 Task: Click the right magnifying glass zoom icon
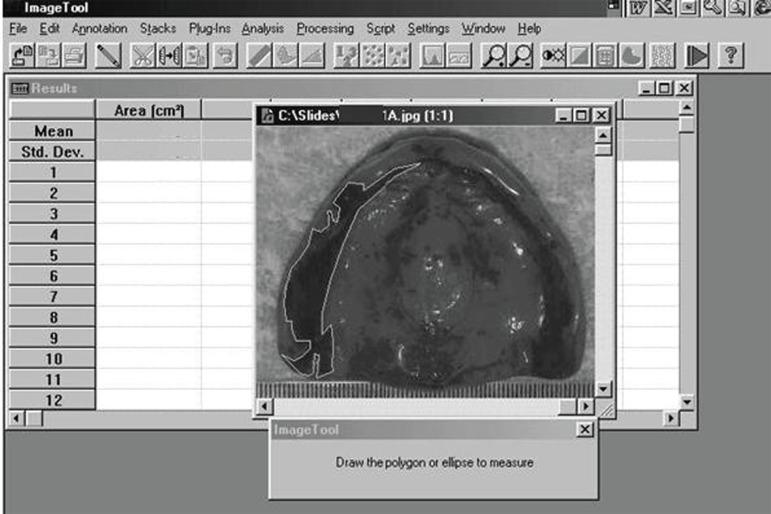pyautogui.click(x=520, y=57)
